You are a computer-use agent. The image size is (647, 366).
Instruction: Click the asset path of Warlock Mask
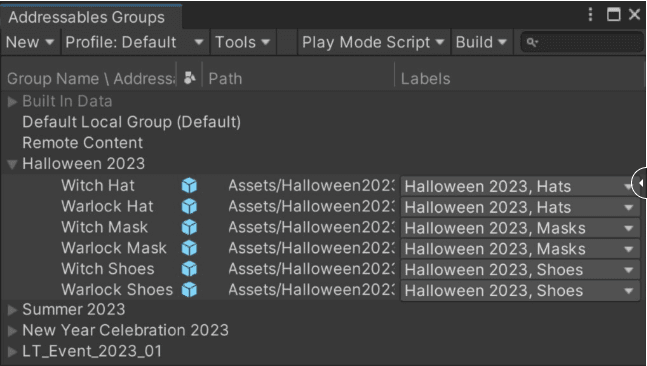[312, 248]
